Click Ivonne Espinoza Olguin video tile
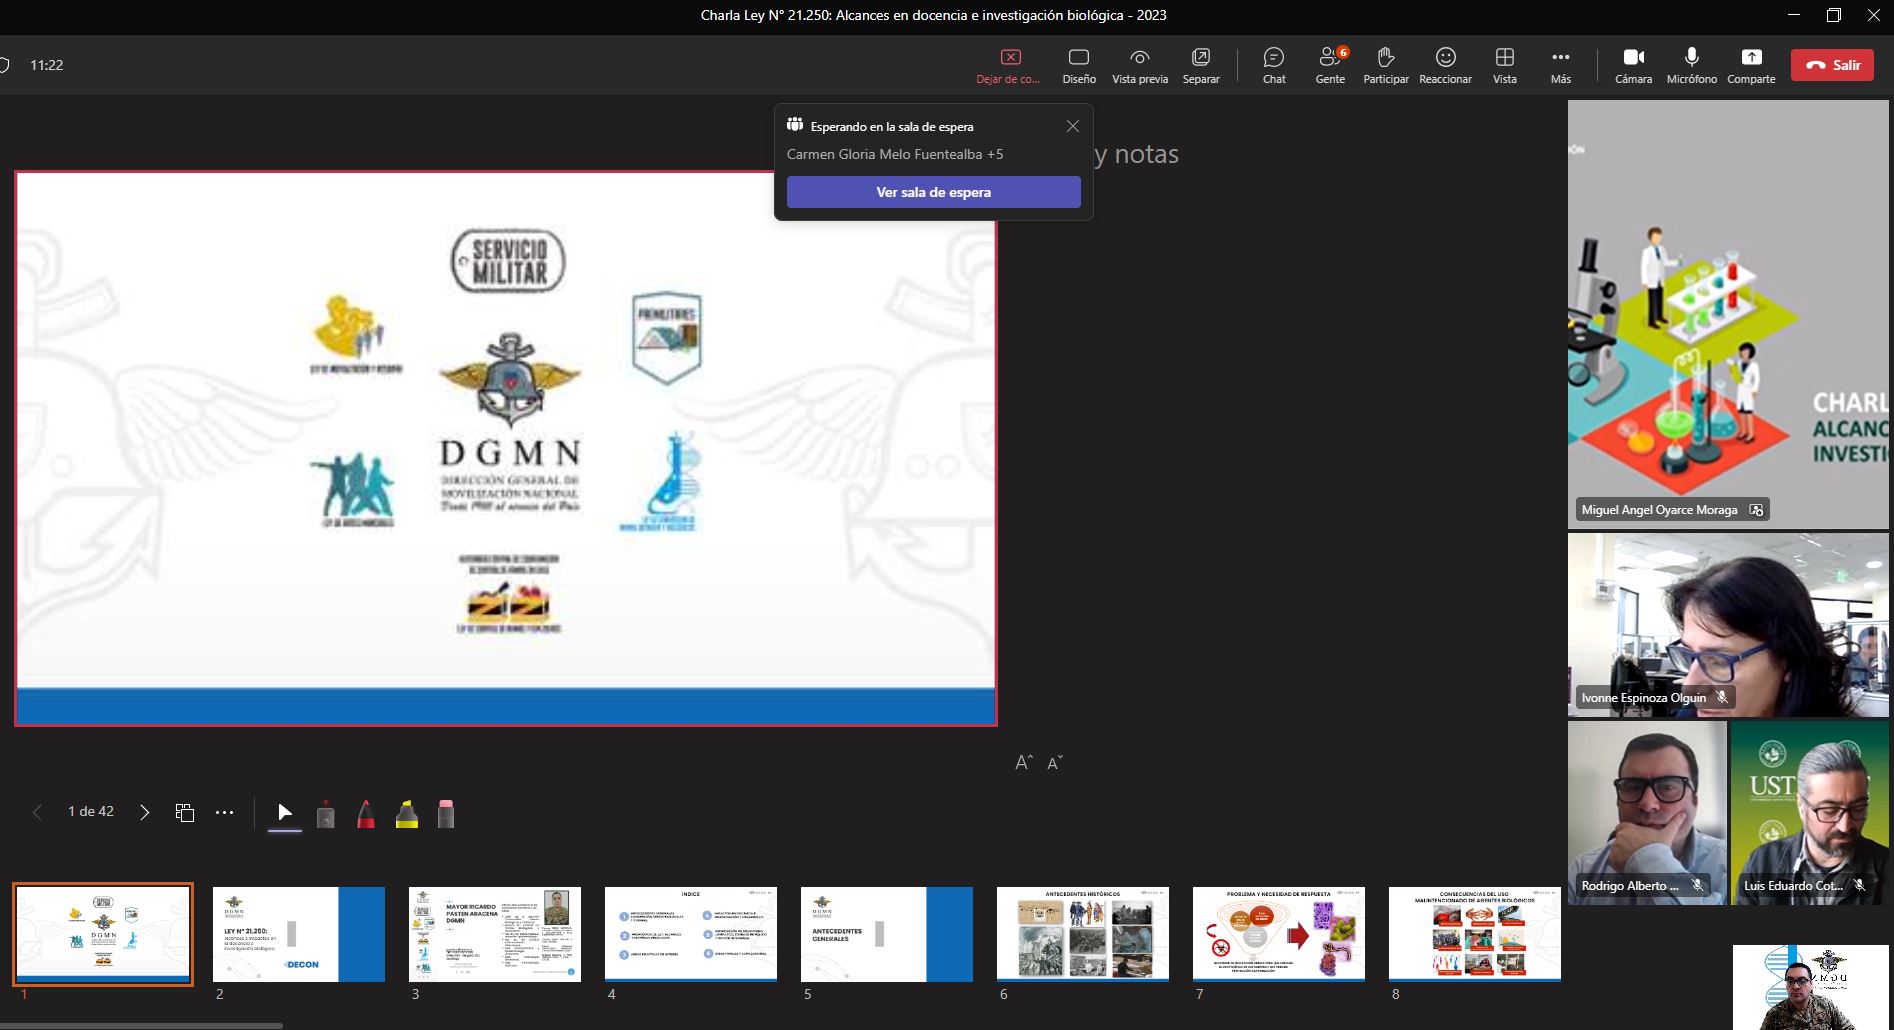The height and width of the screenshot is (1030, 1894). [x=1728, y=625]
